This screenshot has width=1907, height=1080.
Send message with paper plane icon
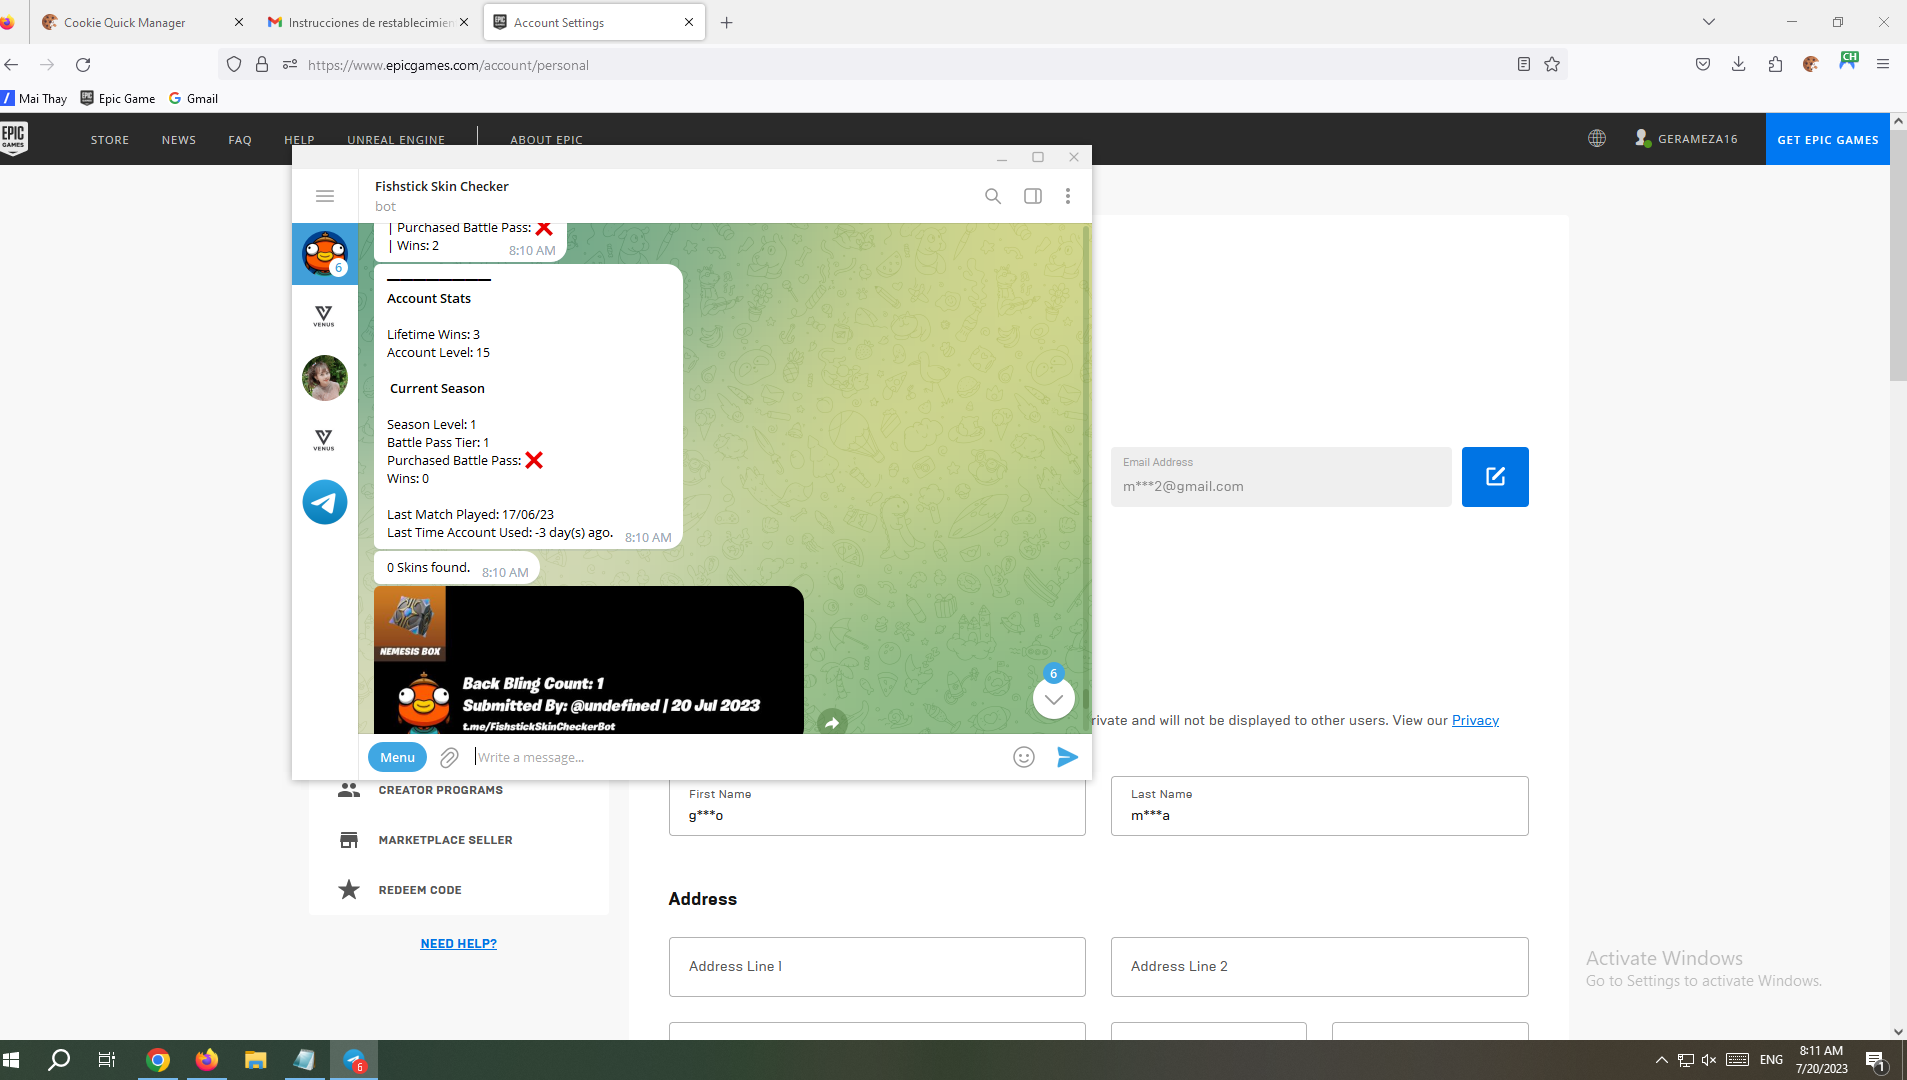pos(1067,757)
